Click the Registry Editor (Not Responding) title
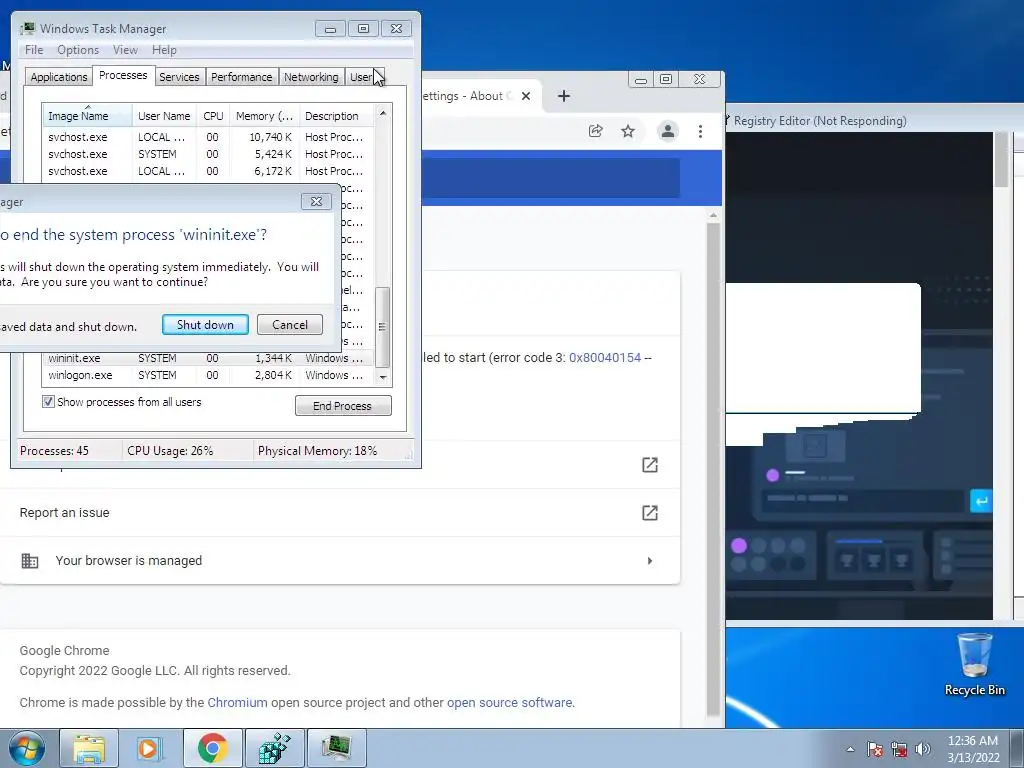The height and width of the screenshot is (768, 1024). tap(820, 121)
